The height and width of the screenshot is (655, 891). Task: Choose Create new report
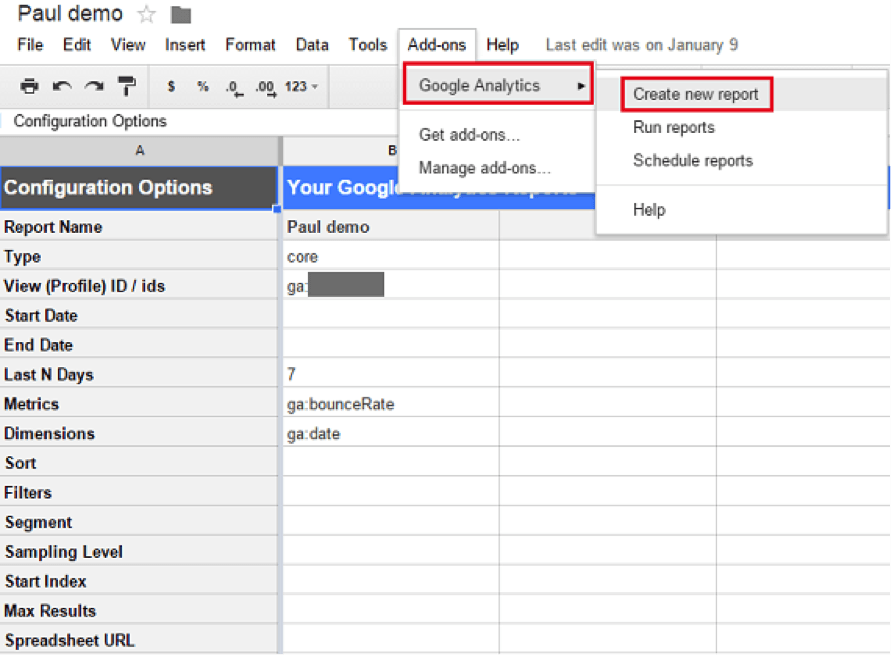coord(696,94)
